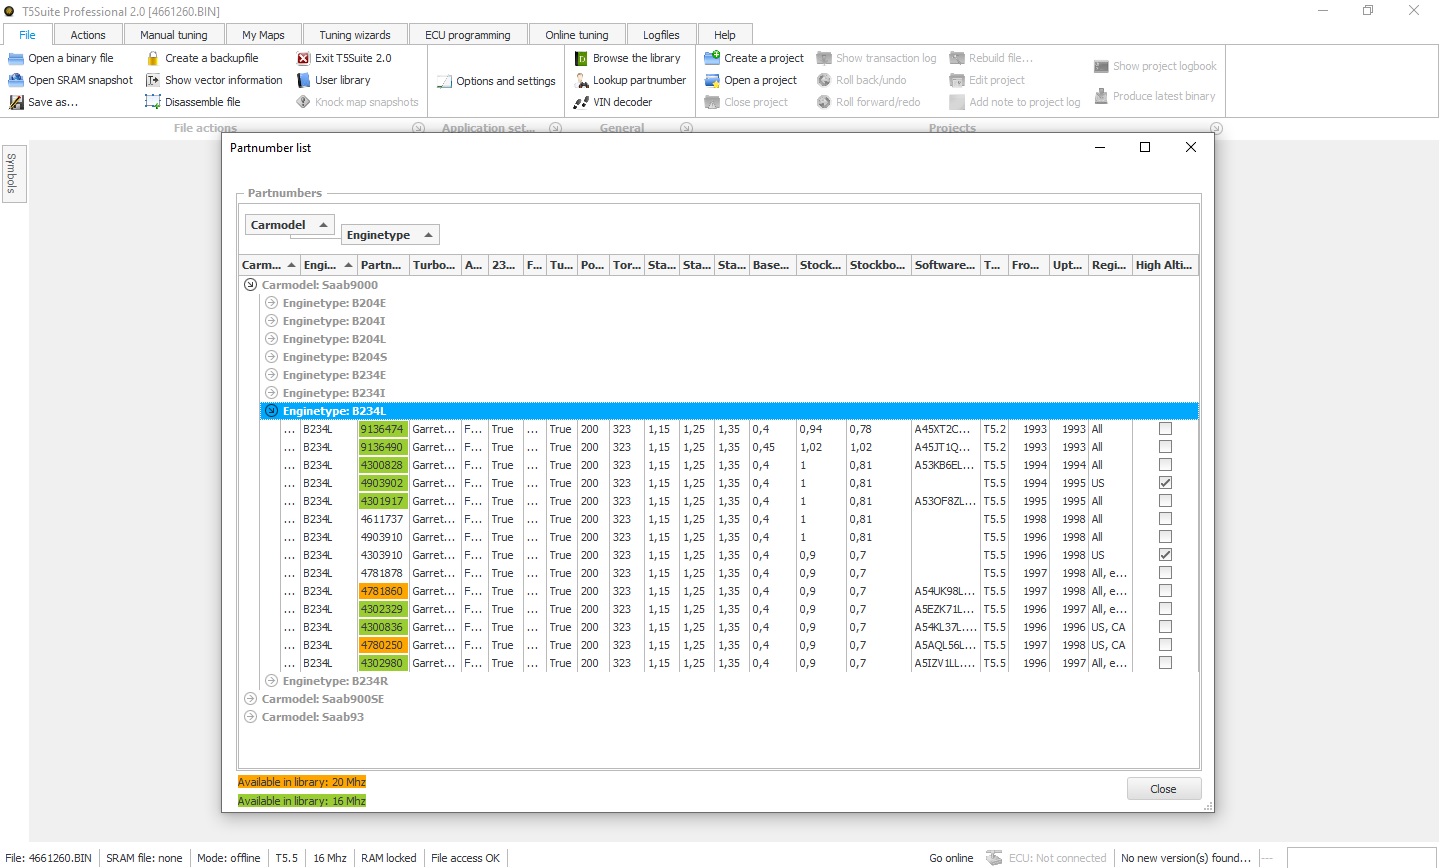1443x868 pixels.
Task: Click the Open a project icon
Action: point(712,80)
